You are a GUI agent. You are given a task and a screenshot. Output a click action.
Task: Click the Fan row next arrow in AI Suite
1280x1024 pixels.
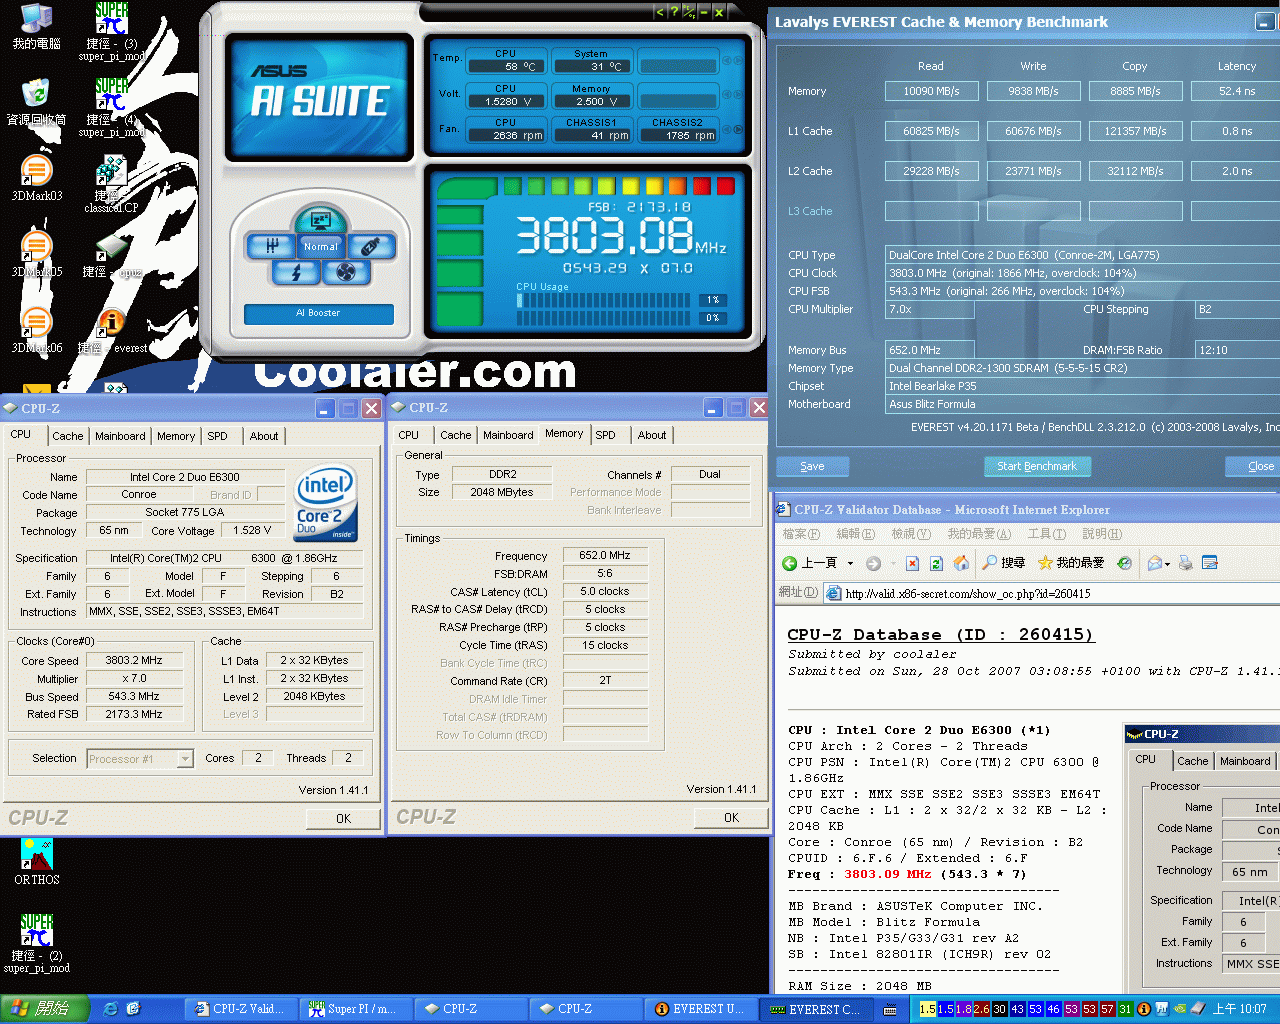point(739,129)
